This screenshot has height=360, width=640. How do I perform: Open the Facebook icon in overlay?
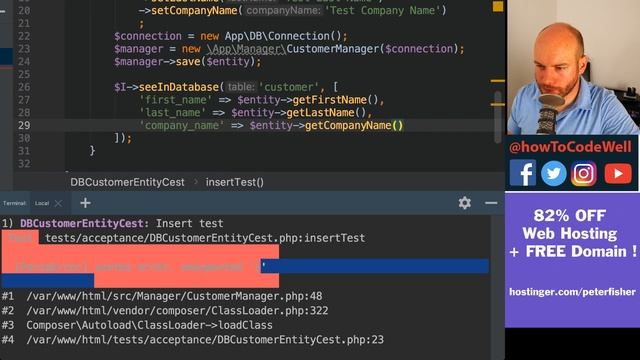pos(522,173)
